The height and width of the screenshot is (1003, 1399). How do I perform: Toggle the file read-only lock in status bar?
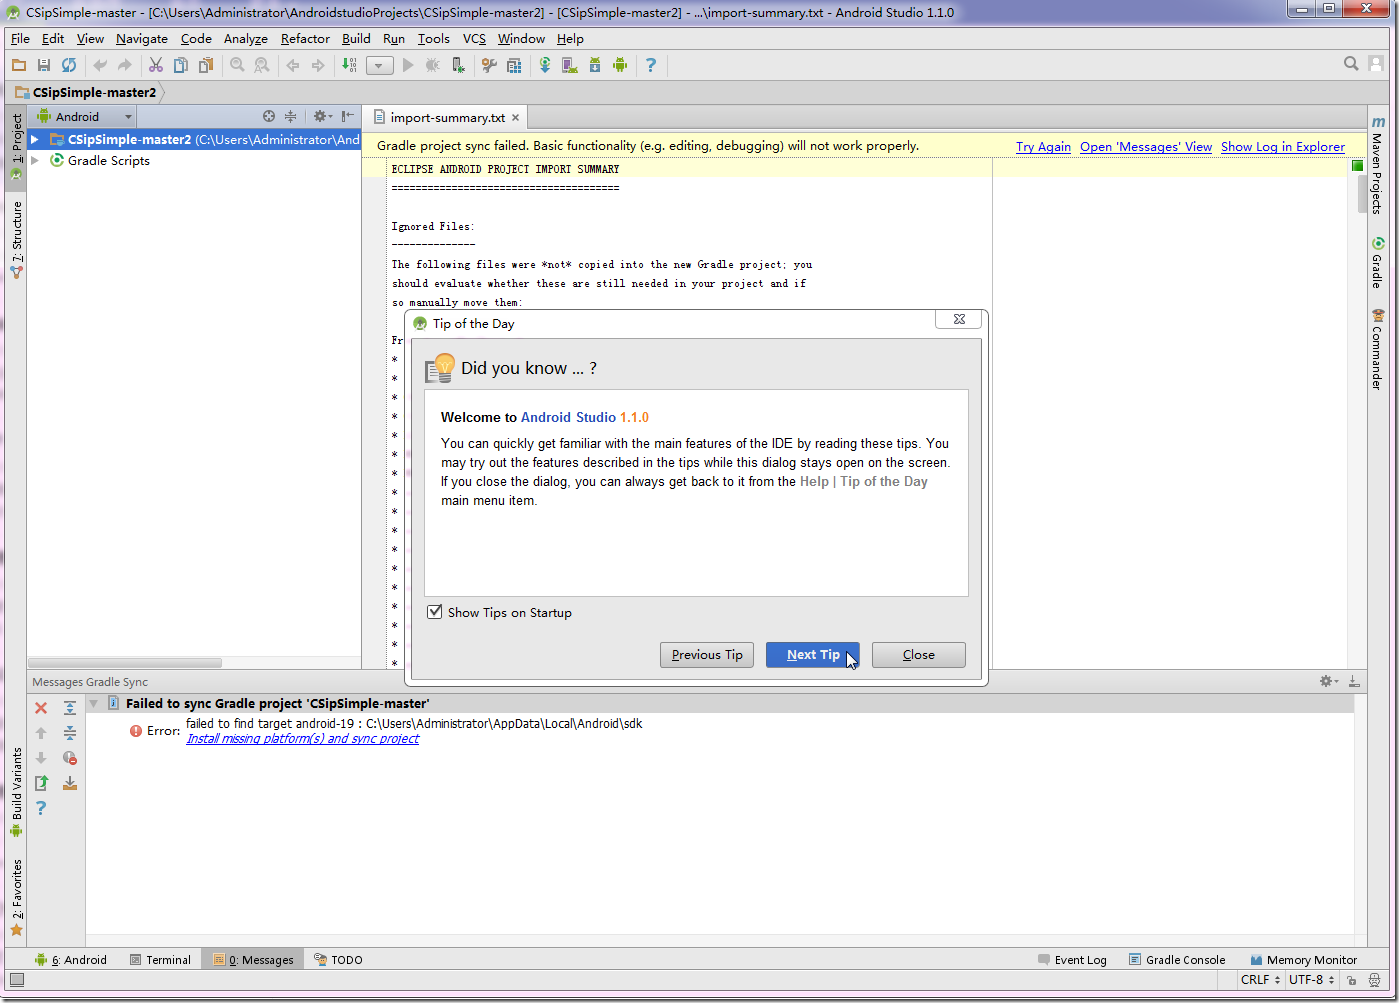[1351, 981]
